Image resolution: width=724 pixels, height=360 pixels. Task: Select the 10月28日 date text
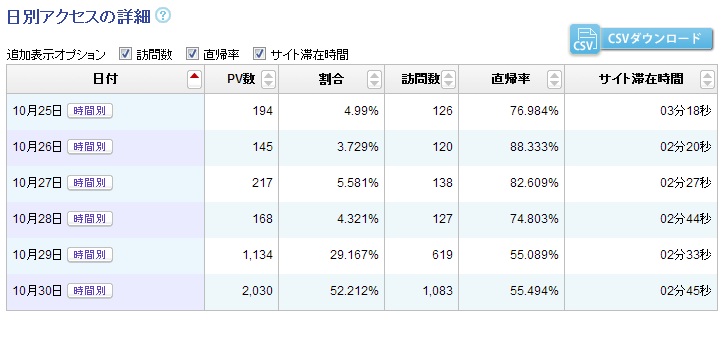37,218
